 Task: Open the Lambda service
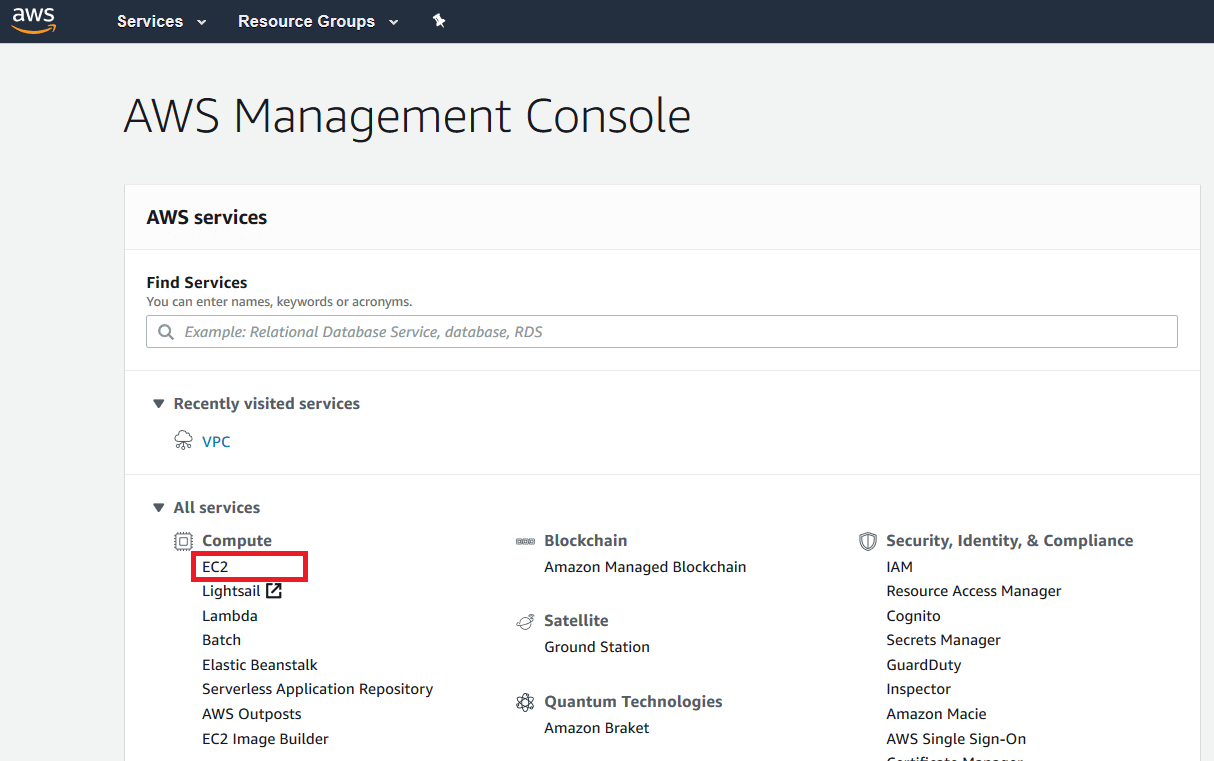pos(230,616)
